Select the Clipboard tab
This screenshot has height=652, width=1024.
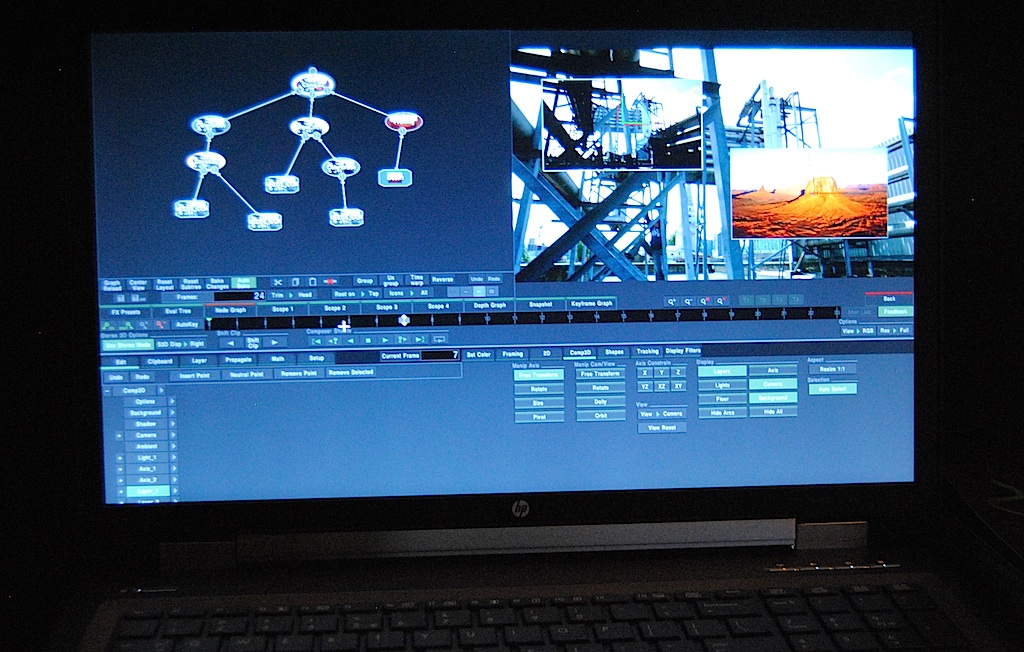tap(160, 361)
